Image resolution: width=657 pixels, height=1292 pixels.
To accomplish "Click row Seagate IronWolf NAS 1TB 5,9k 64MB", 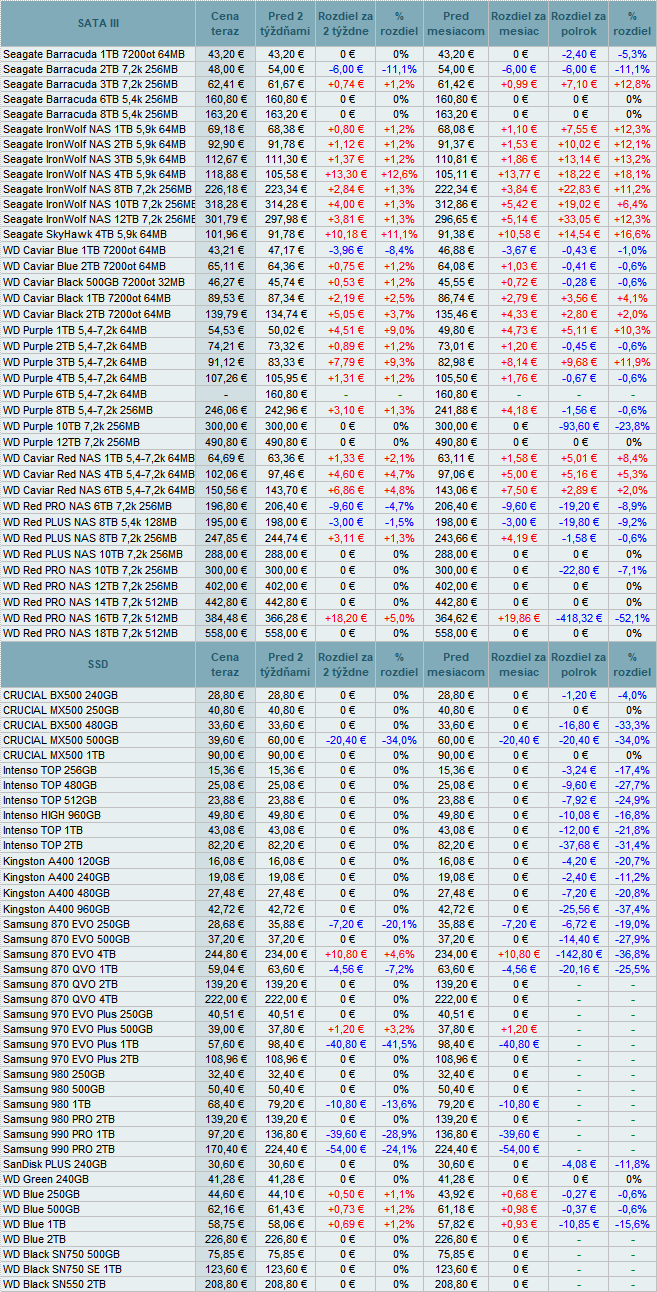I will click(x=328, y=129).
